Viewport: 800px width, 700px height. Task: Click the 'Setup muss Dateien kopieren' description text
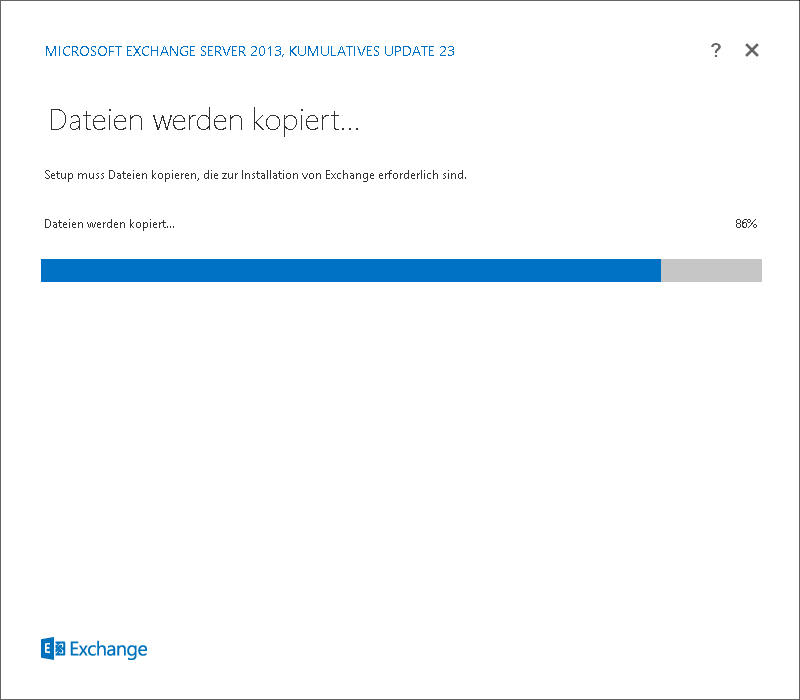click(255, 175)
